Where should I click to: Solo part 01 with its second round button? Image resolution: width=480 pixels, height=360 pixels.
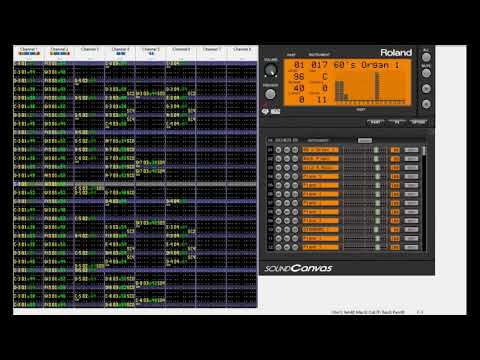(x=287, y=150)
